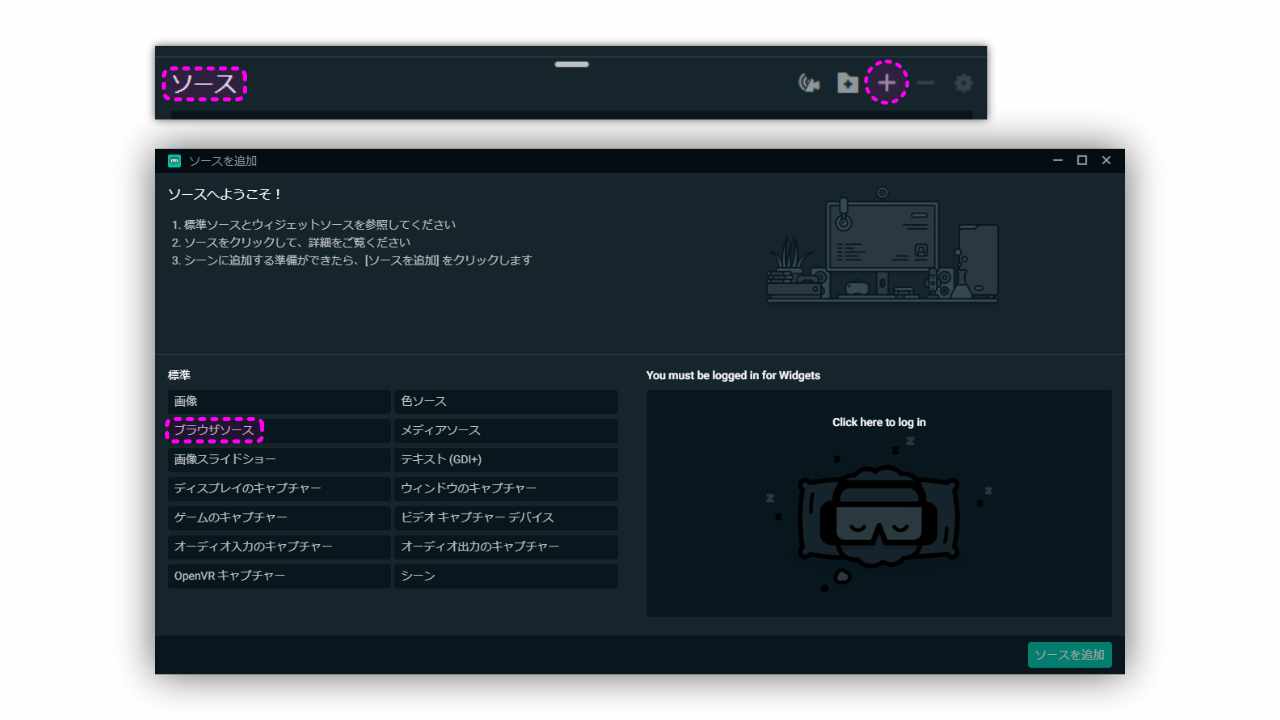Click the green ソースを追加 button
Image resolution: width=1280 pixels, height=720 pixels.
[x=1069, y=655]
